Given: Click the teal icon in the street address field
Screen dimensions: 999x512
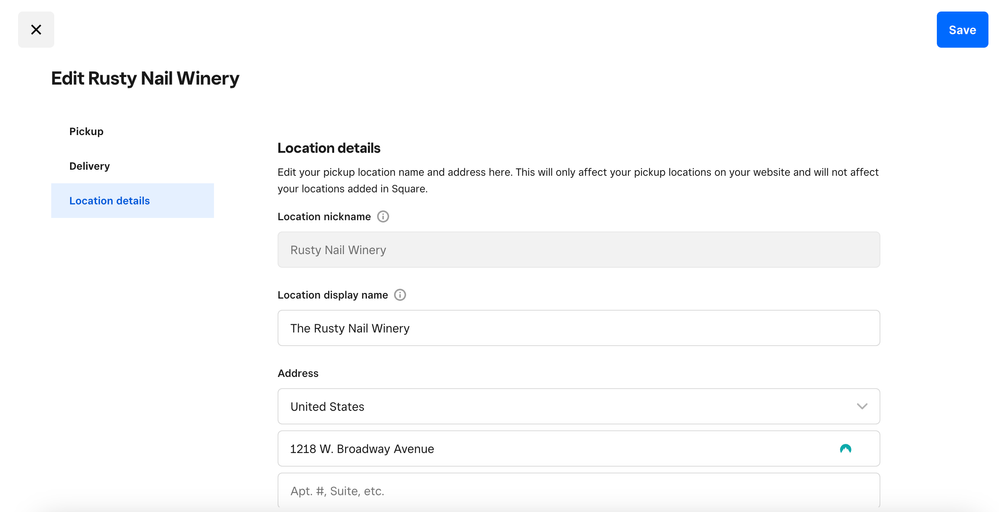Looking at the screenshot, I should click(x=845, y=449).
